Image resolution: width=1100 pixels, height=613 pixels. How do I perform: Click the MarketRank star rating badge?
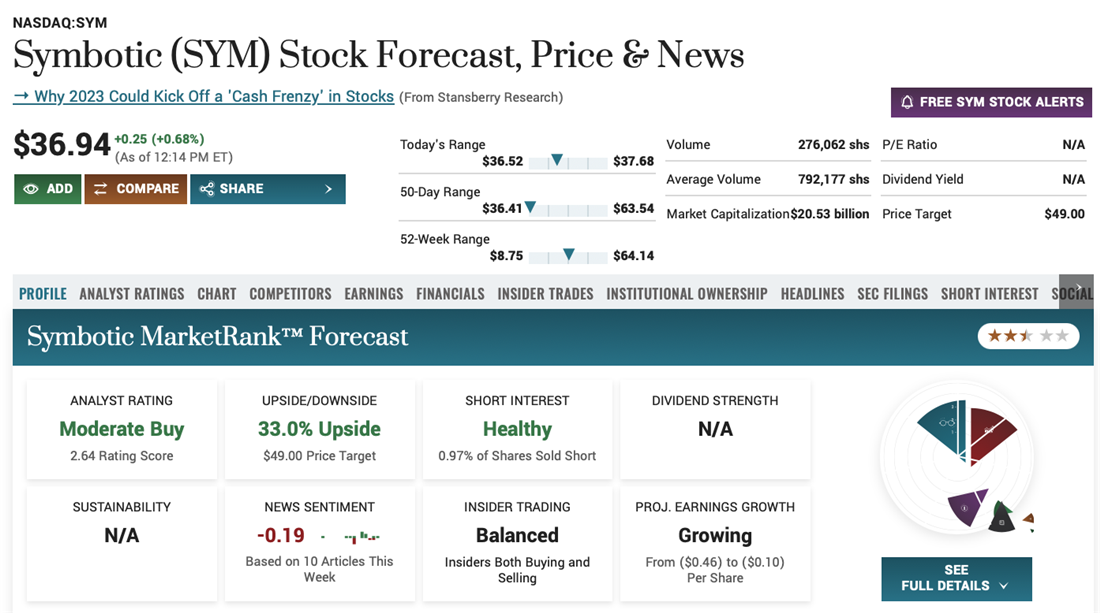(x=1028, y=336)
